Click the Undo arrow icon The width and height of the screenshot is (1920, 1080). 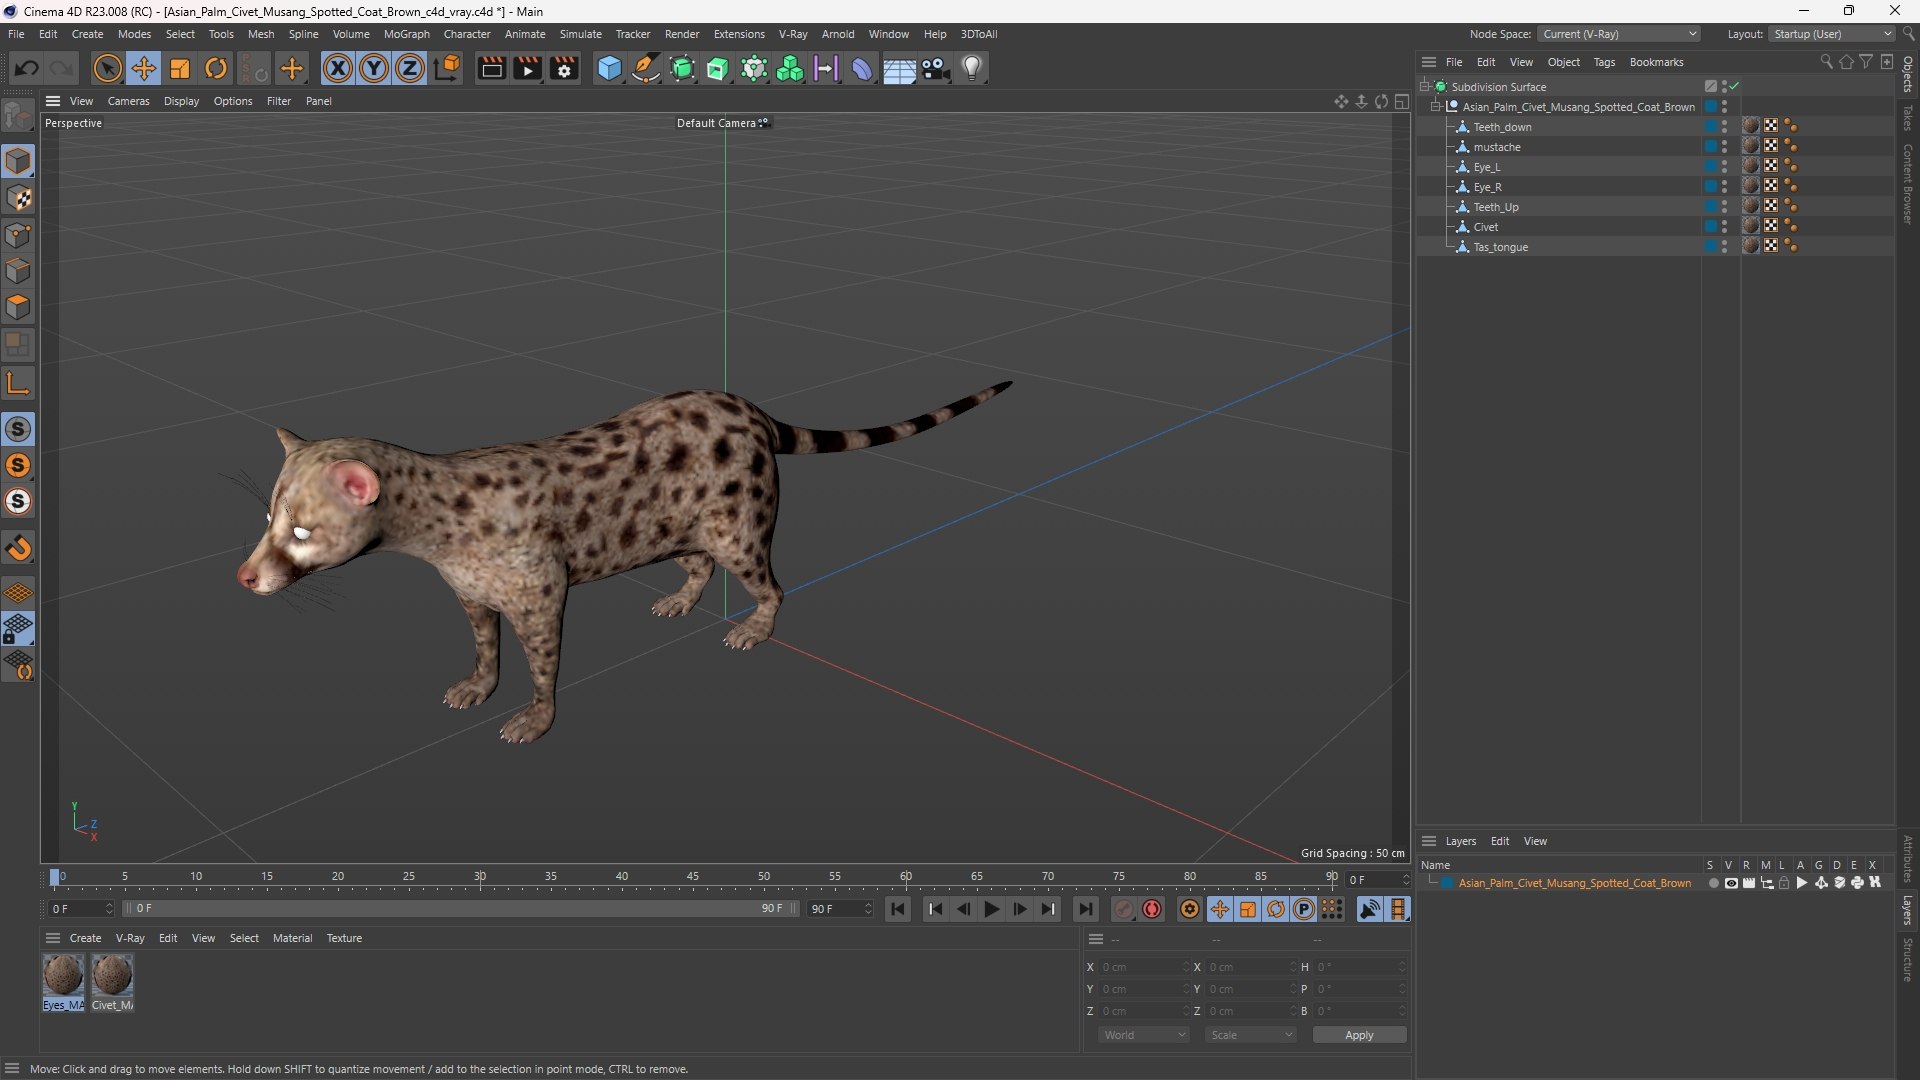[x=27, y=68]
